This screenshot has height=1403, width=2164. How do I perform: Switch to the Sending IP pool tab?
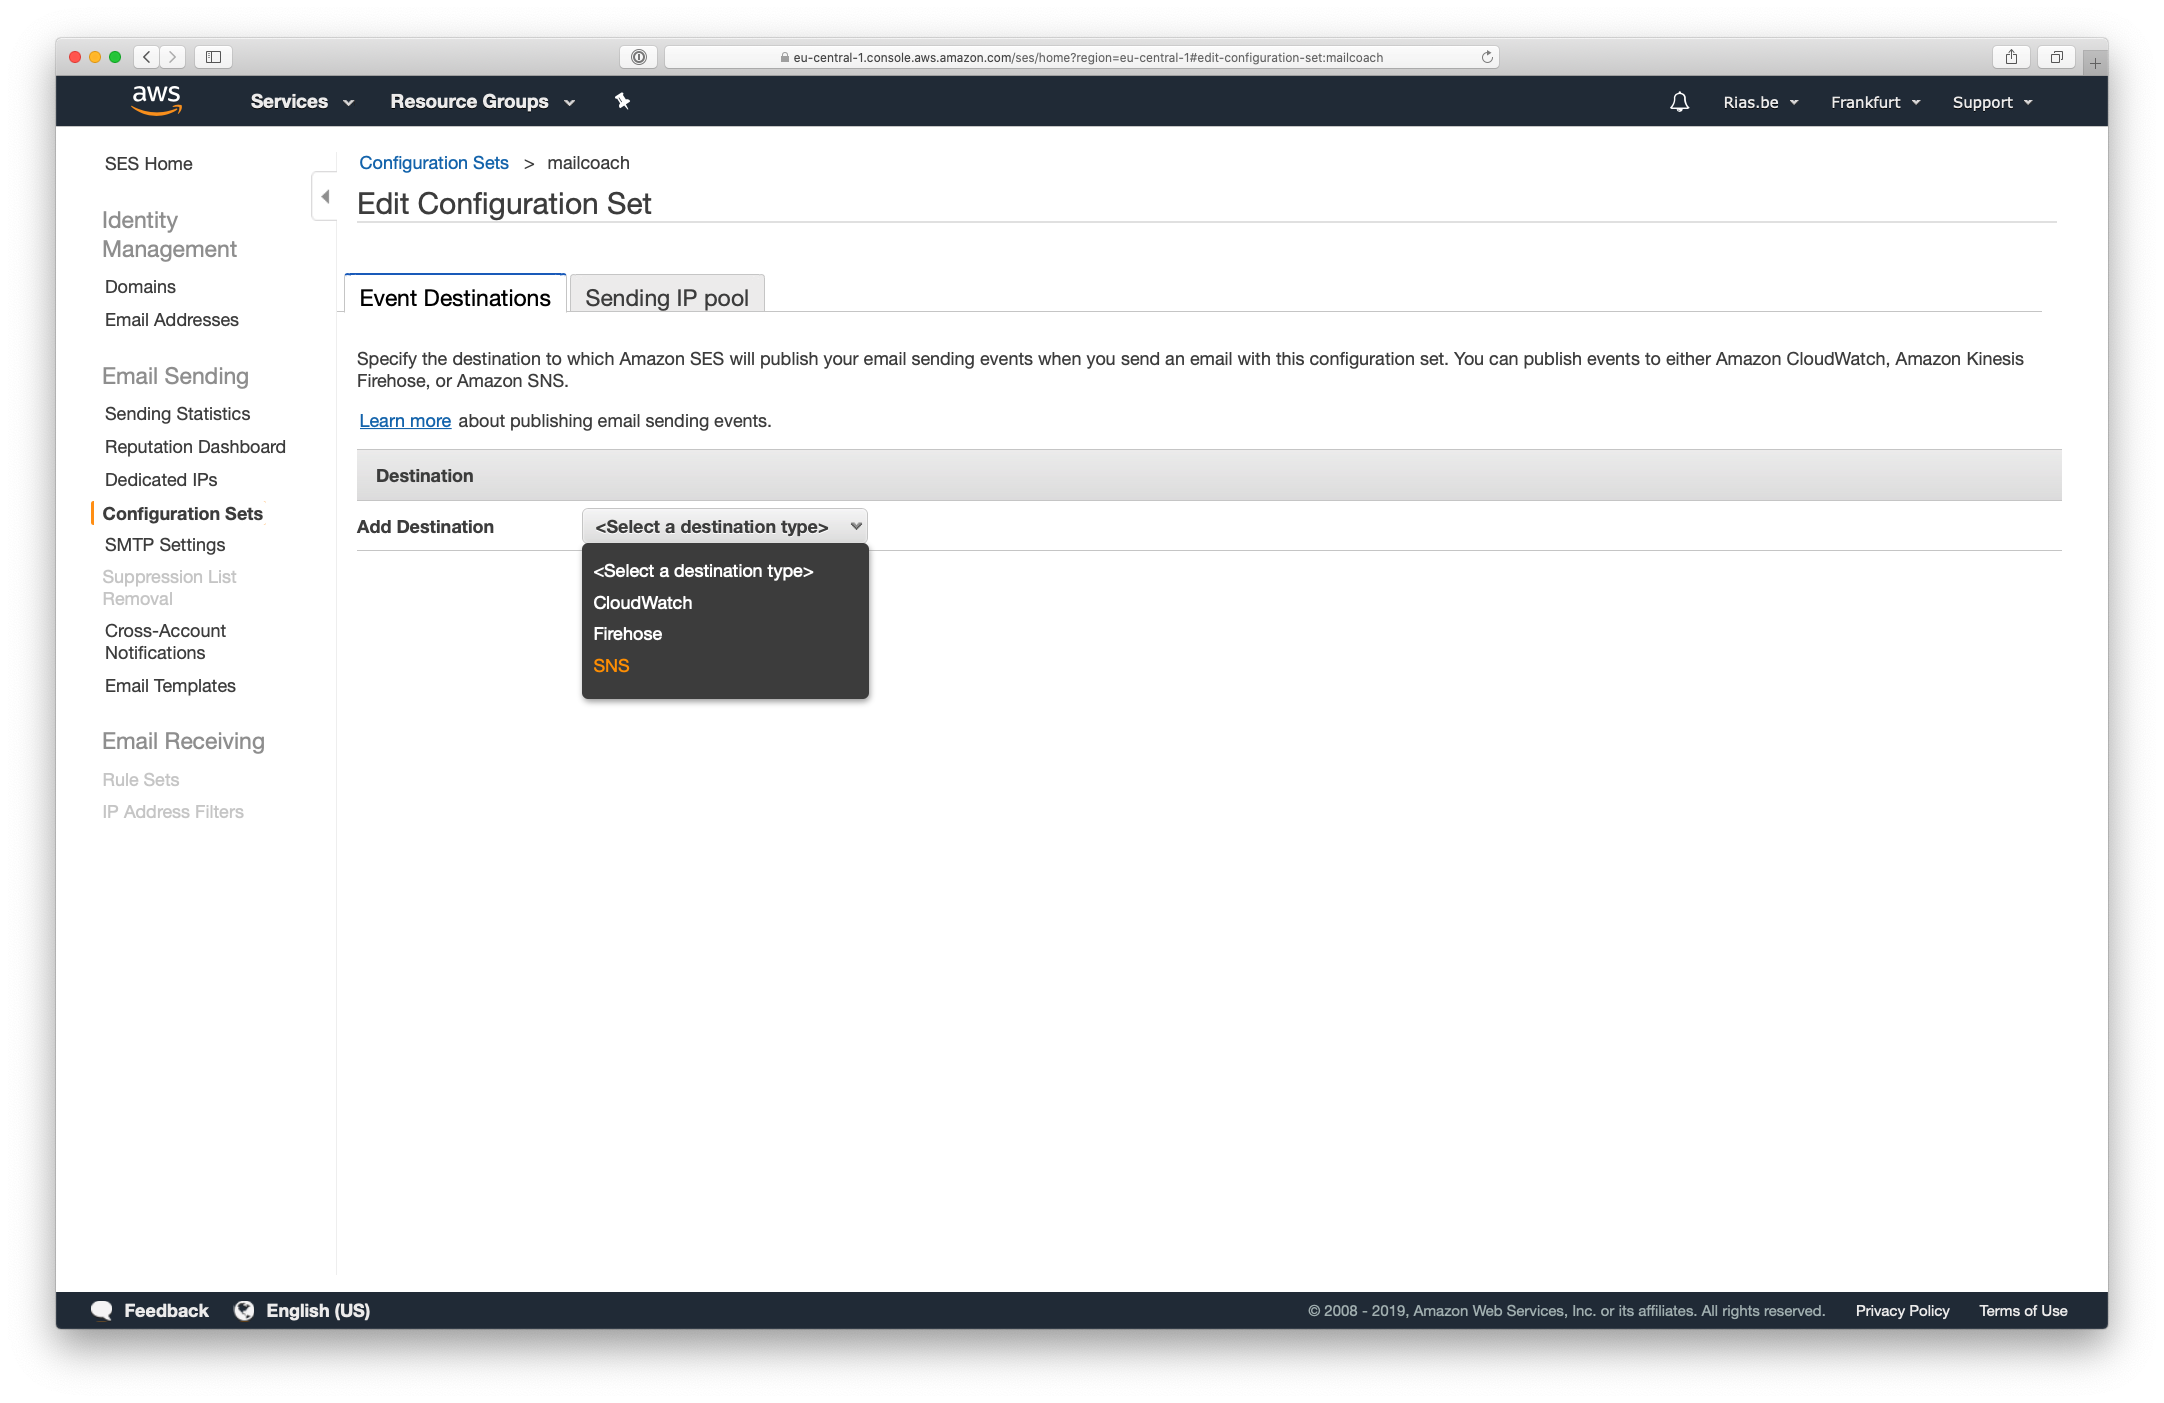coord(664,295)
